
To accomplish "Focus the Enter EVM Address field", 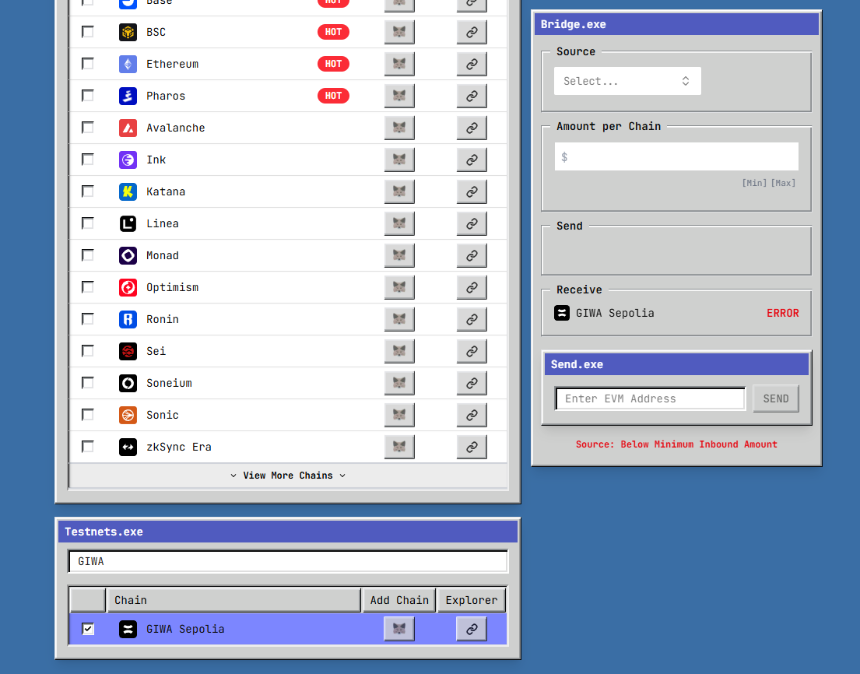I will point(650,399).
